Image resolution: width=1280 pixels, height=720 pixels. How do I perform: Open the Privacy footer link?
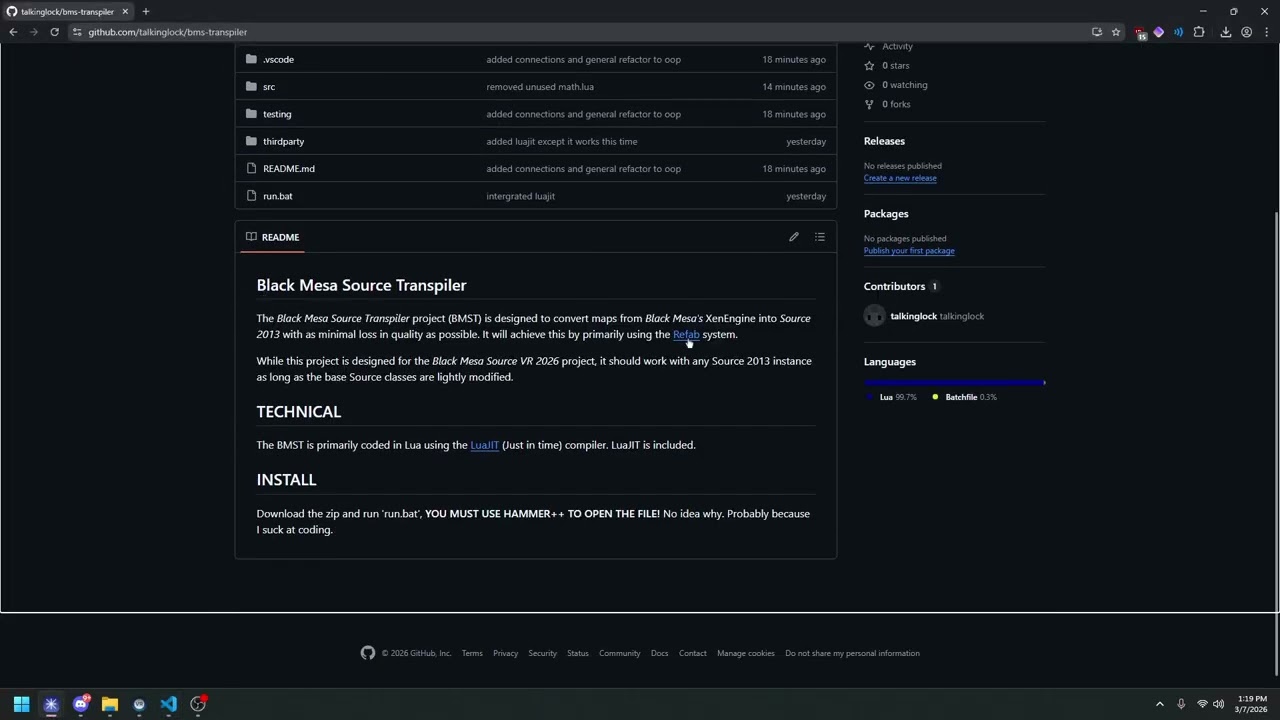[505, 653]
